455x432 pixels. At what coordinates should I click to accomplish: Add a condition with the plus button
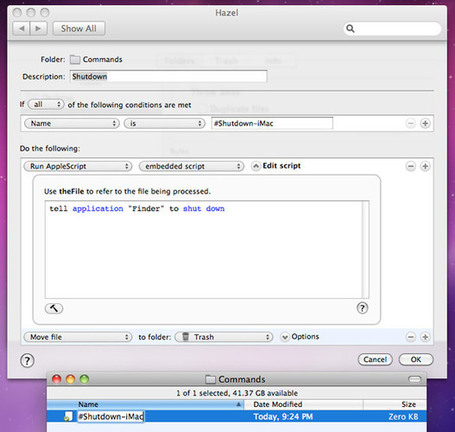pyautogui.click(x=425, y=124)
